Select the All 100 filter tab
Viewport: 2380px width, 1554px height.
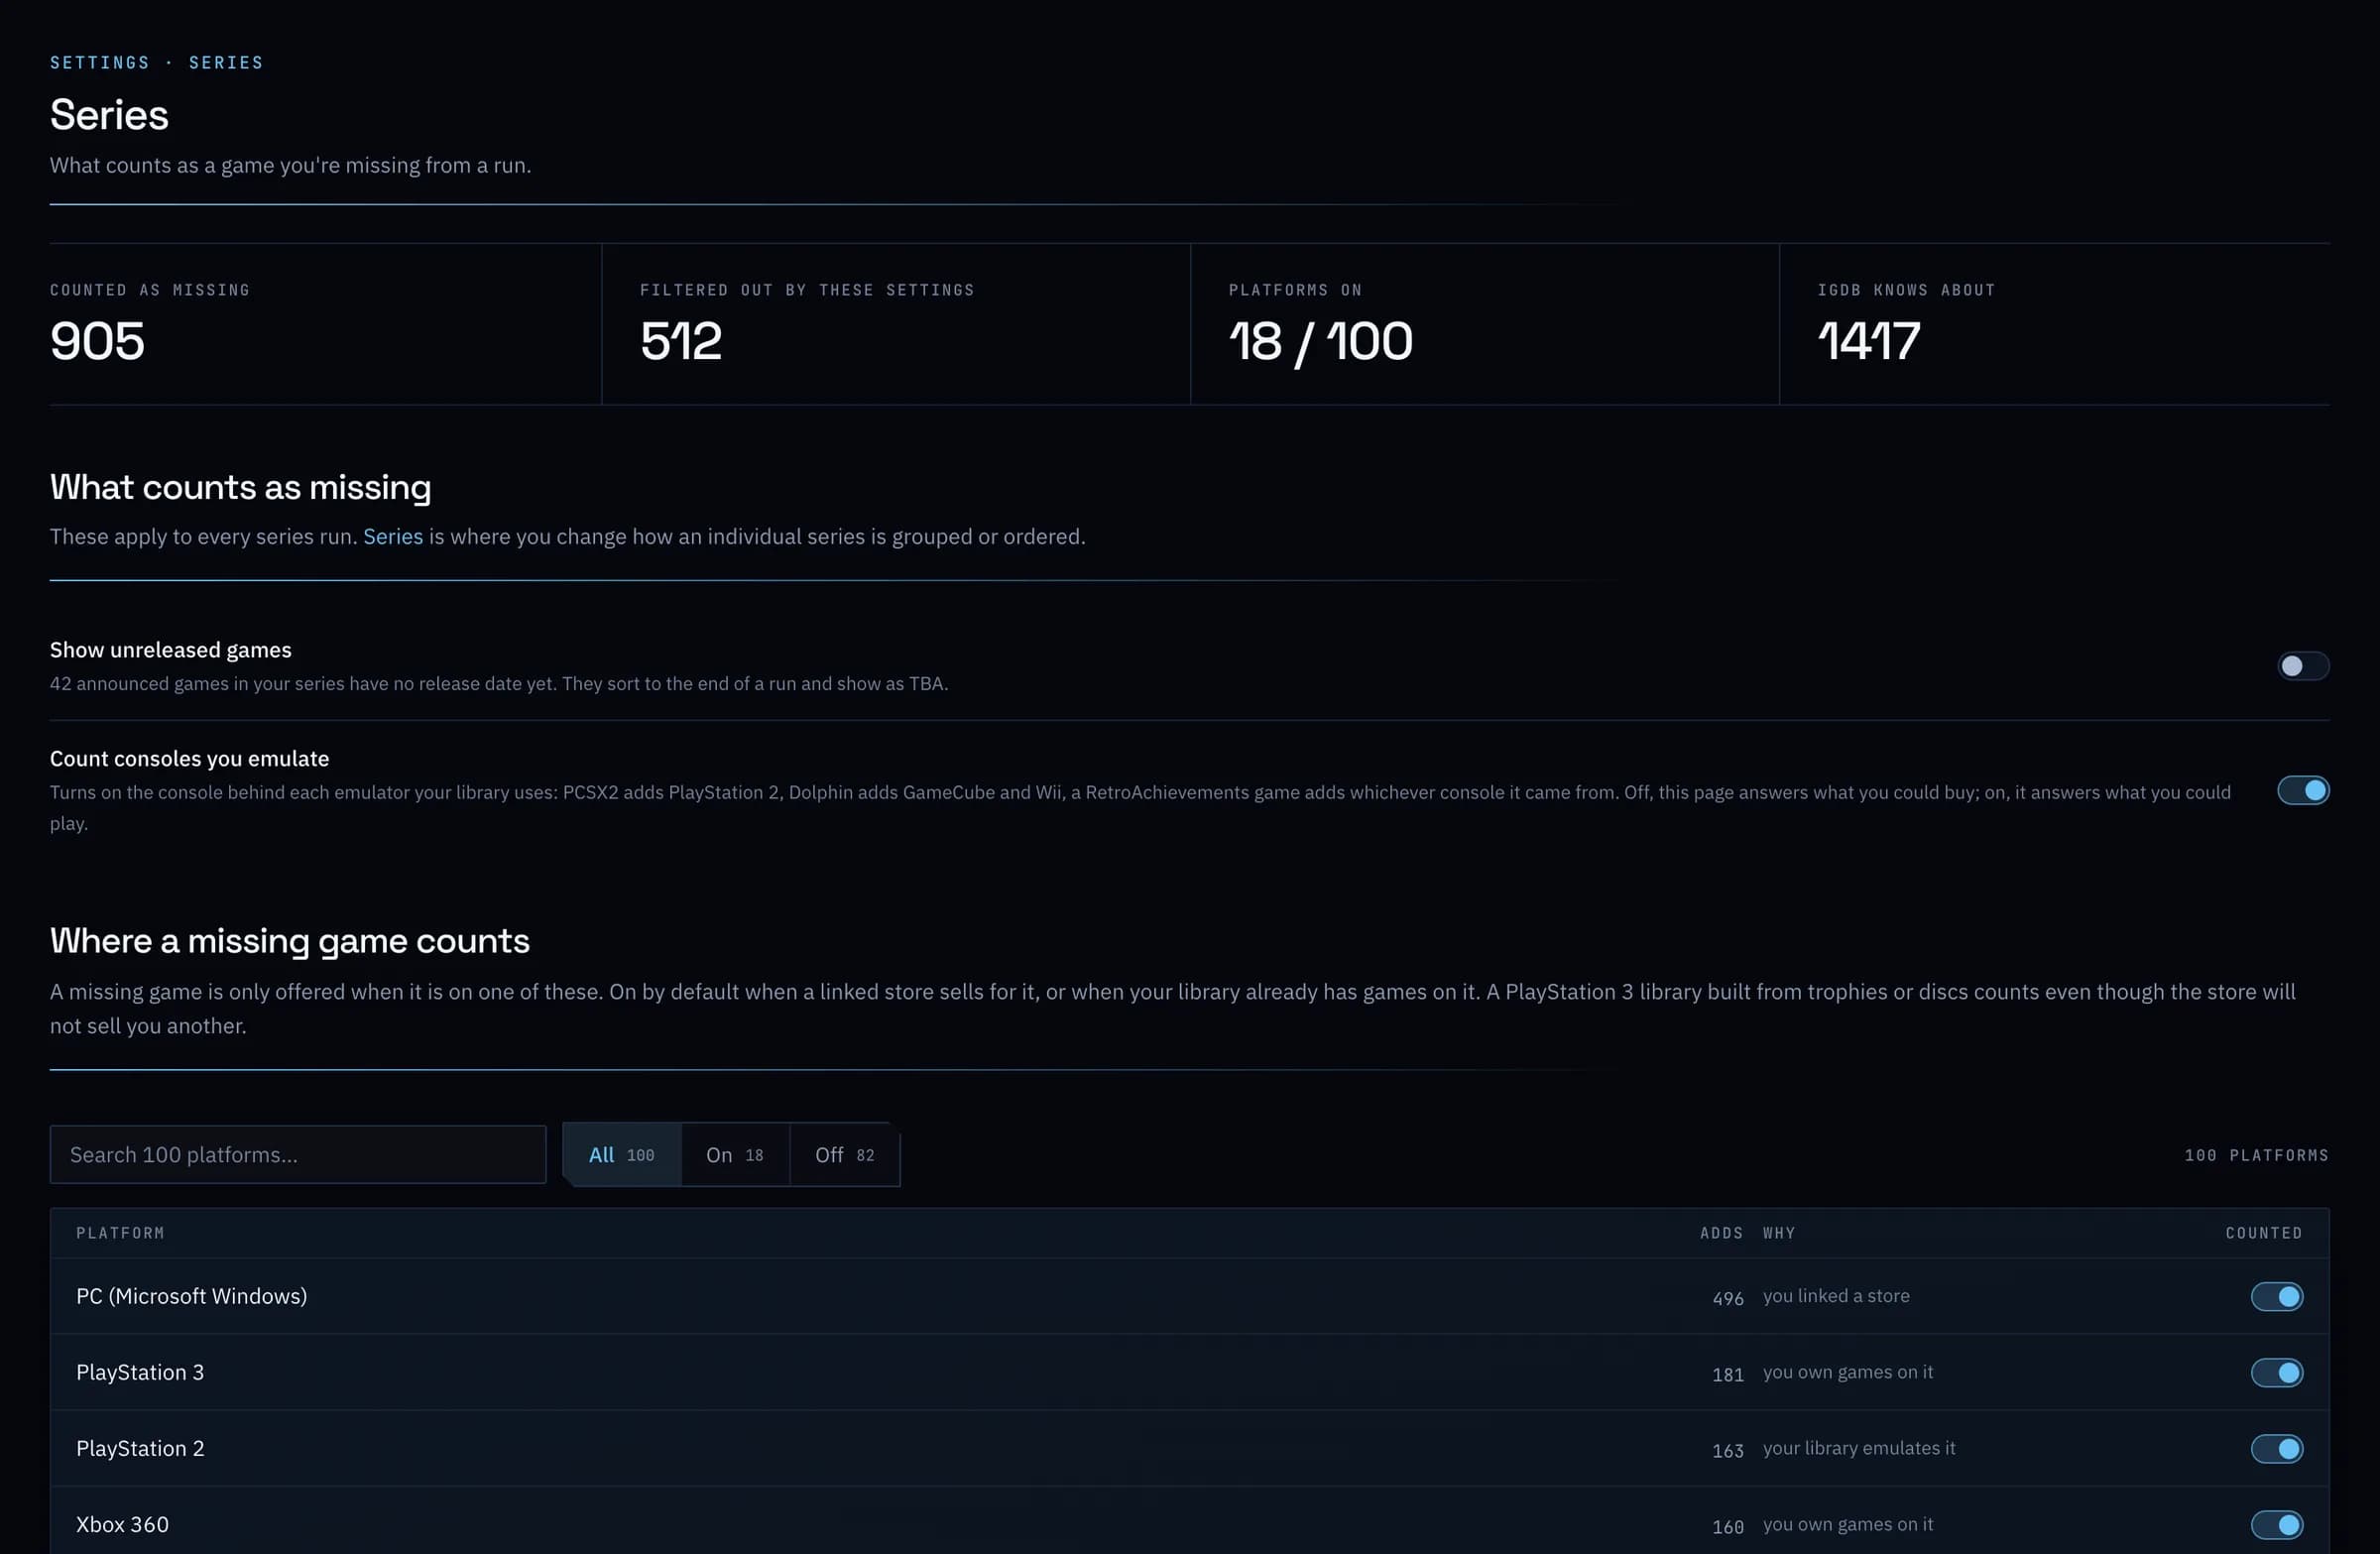coord(622,1154)
